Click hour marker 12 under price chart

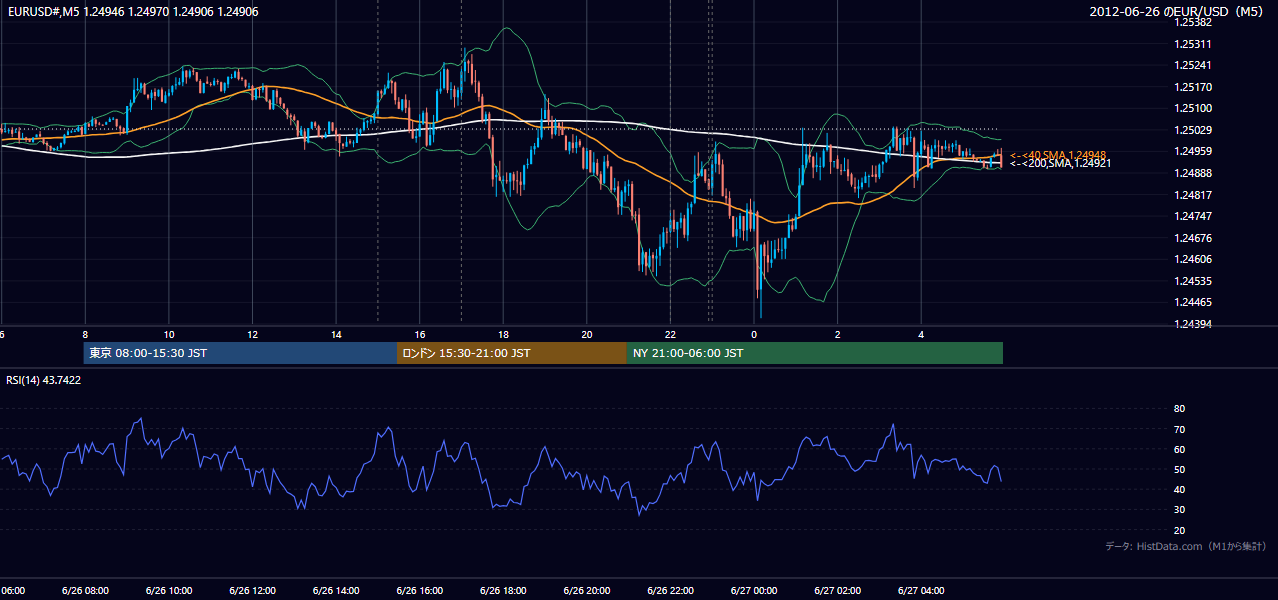(253, 335)
